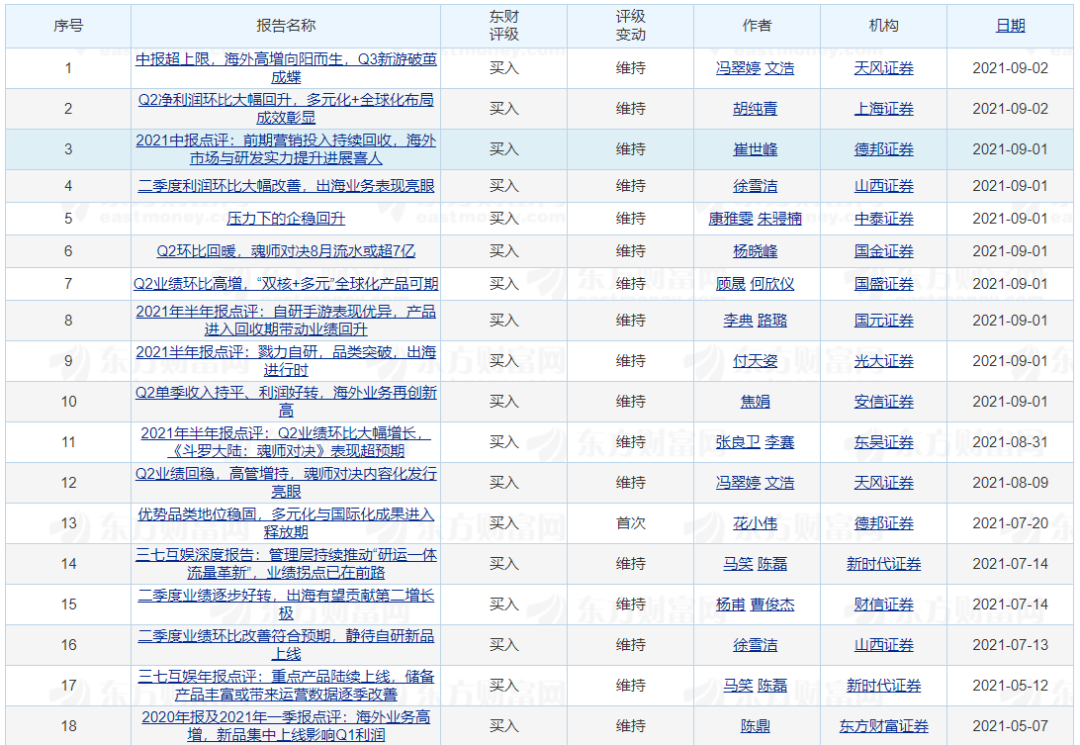The width and height of the screenshot is (1080, 745).
Task: Open report '压力下的企稳回升'
Action: [x=286, y=218]
